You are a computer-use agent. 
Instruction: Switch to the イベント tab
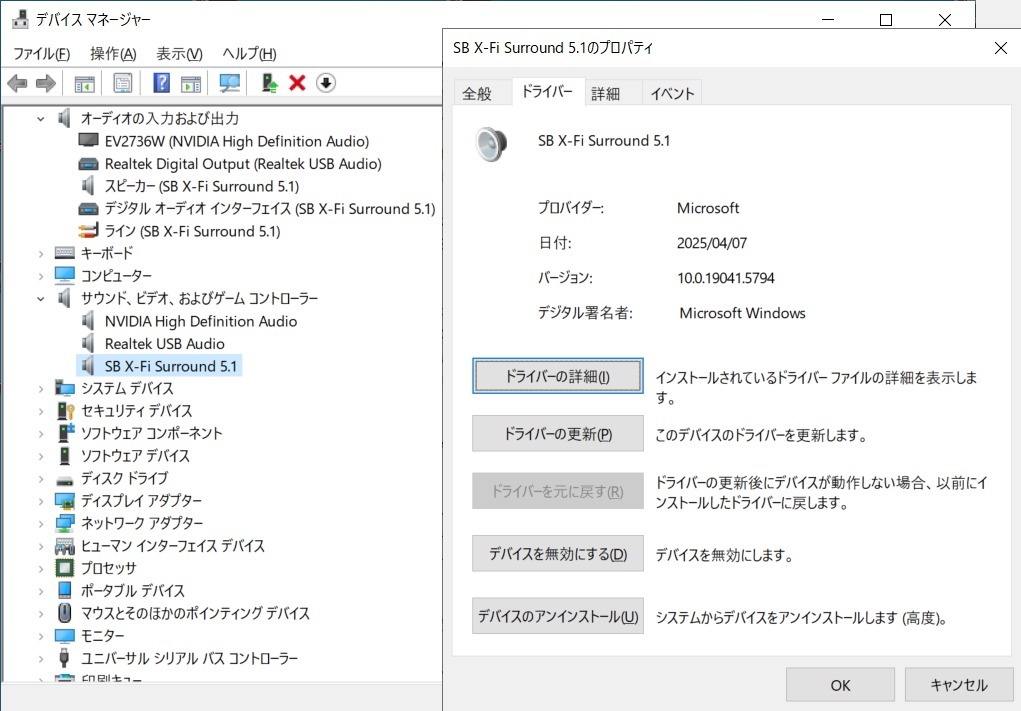point(673,94)
